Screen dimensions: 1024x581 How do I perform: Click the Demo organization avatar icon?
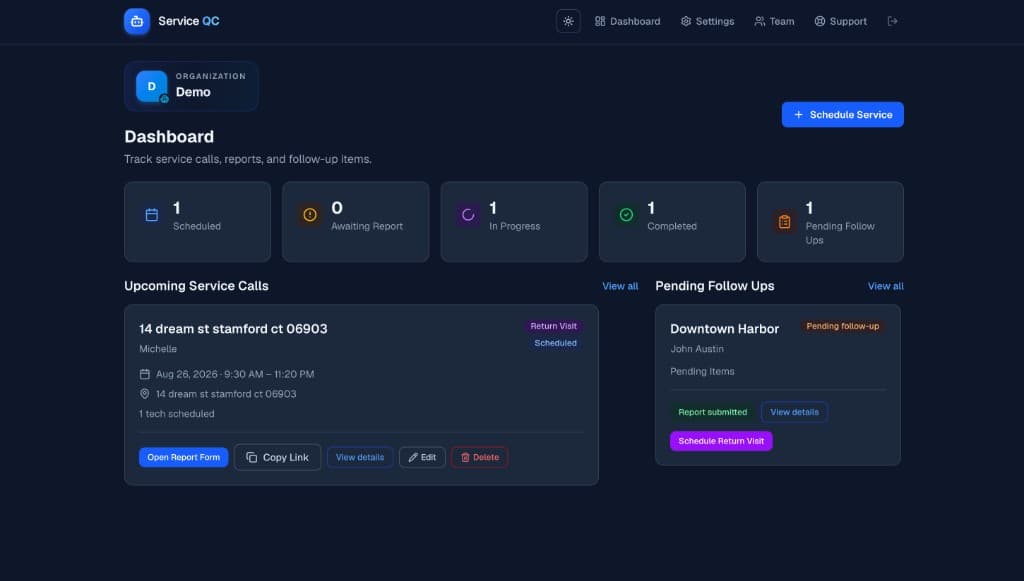click(x=152, y=86)
